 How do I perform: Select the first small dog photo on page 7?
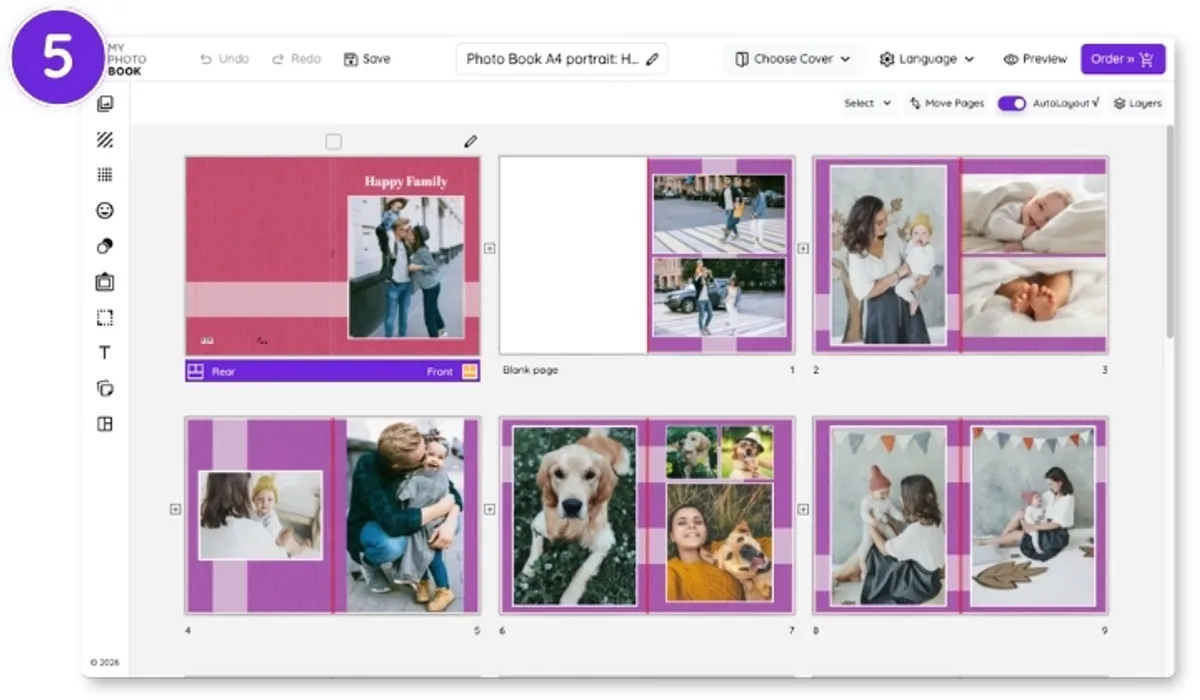[x=692, y=453]
